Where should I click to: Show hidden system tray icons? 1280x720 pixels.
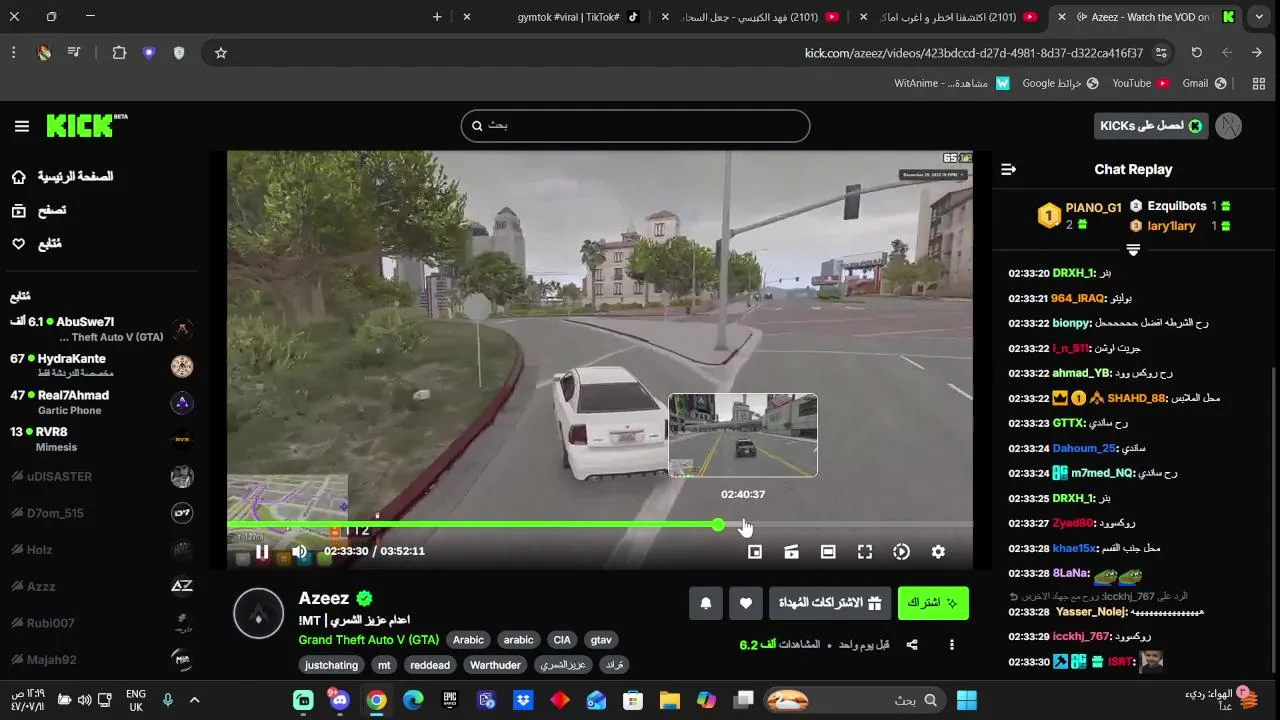click(x=194, y=700)
